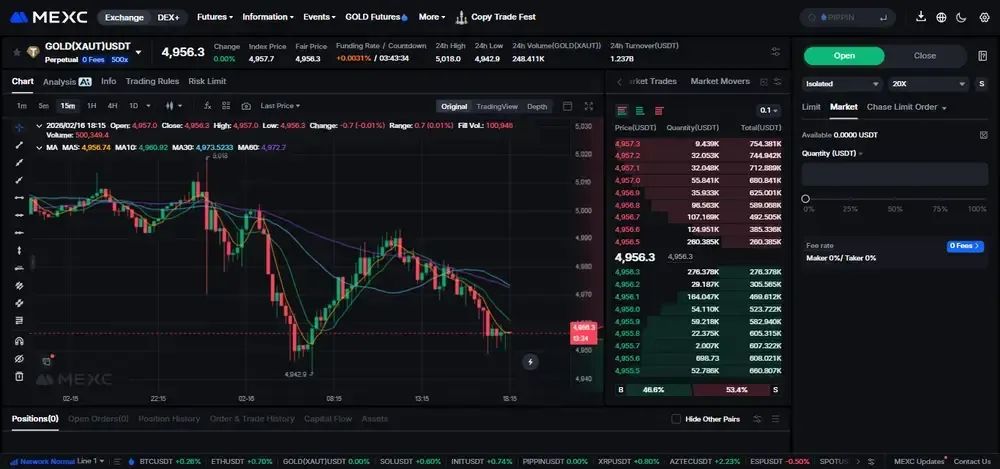Open the Isolated margin mode dropdown
1000x469 pixels.
point(842,84)
